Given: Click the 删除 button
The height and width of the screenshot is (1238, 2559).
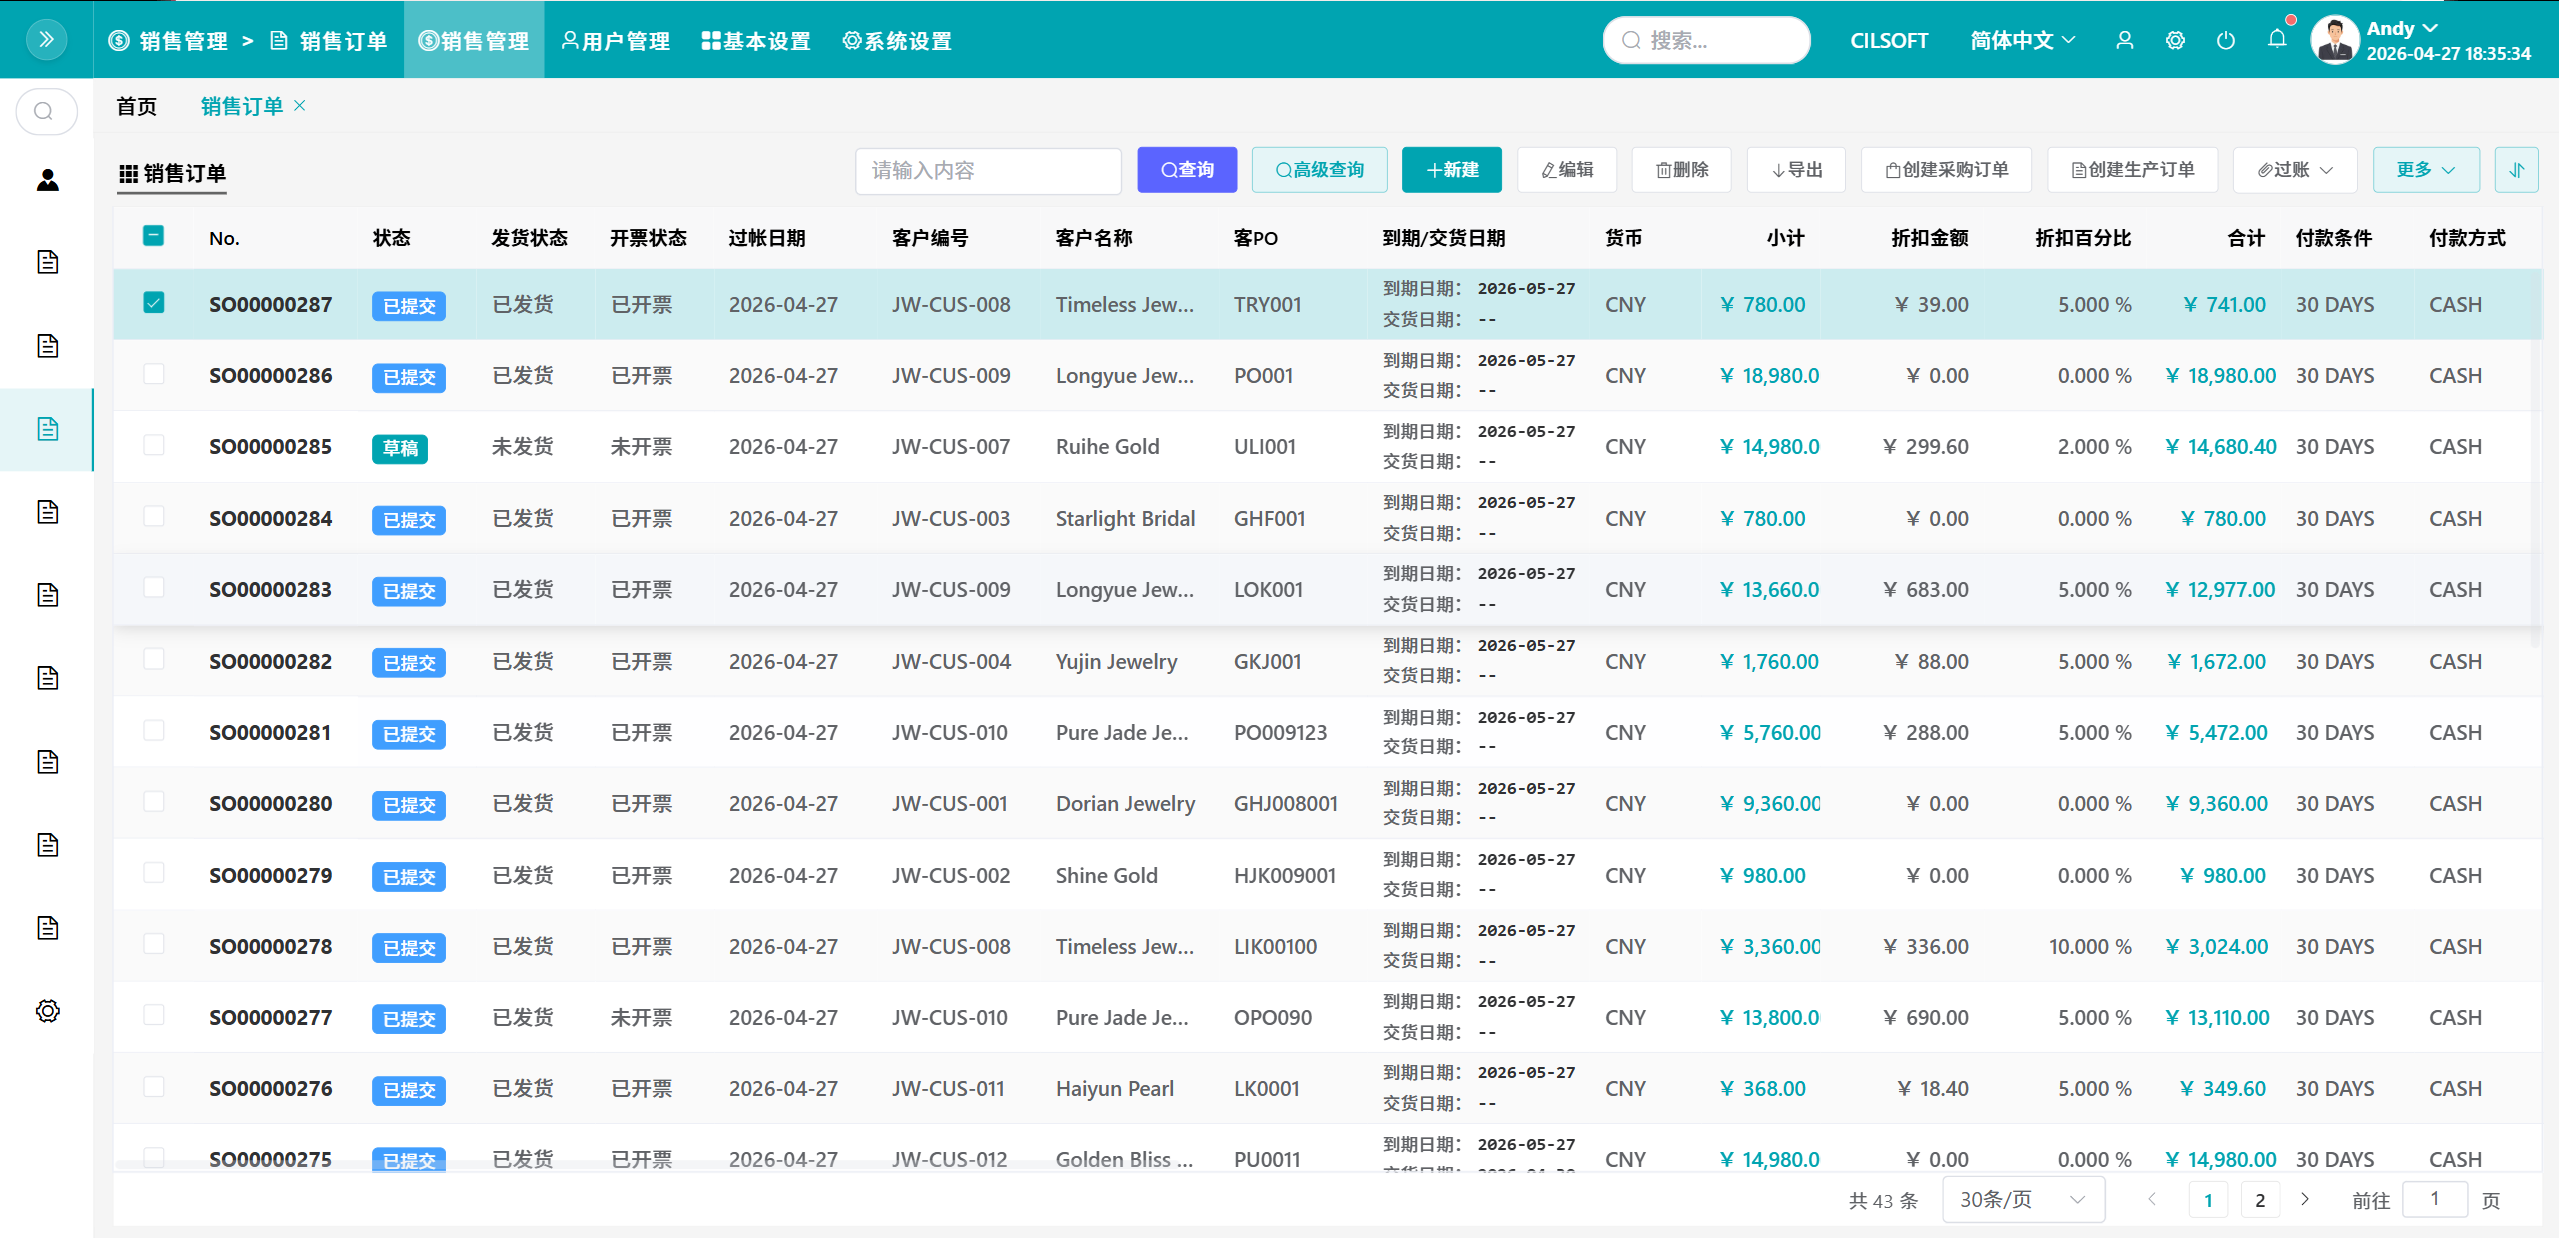Looking at the screenshot, I should pyautogui.click(x=1682, y=170).
